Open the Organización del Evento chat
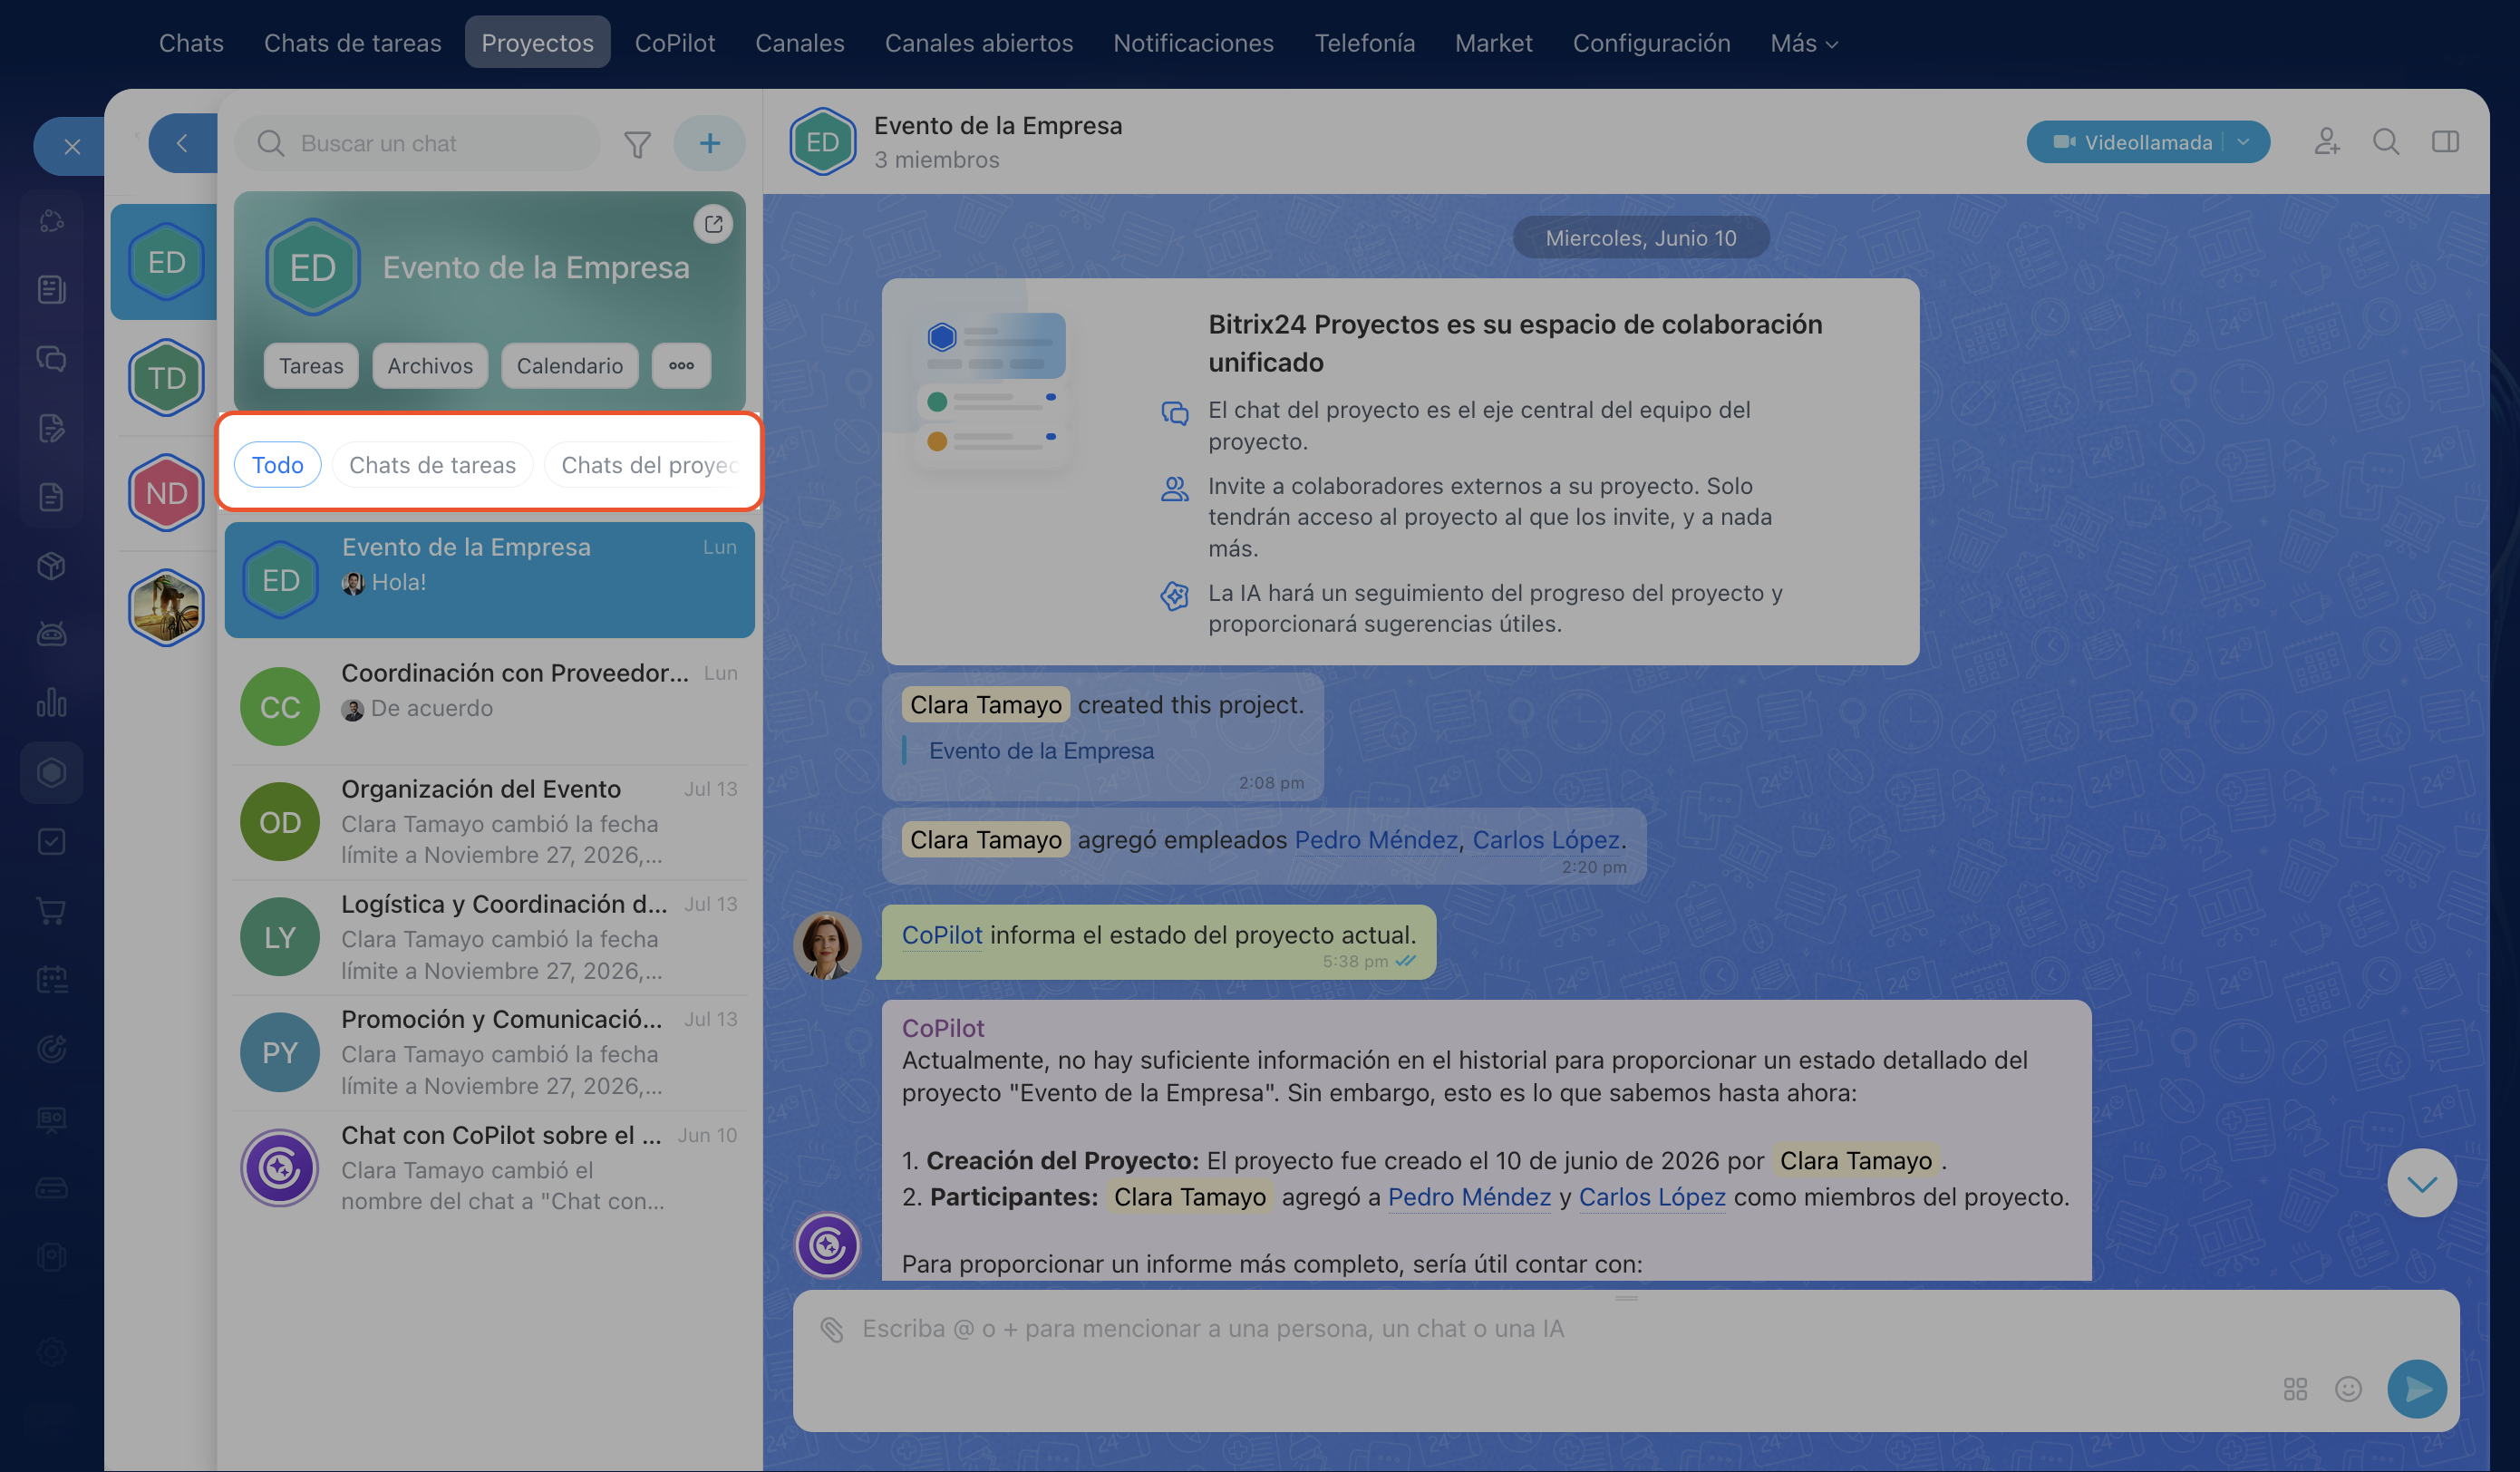Viewport: 2520px width, 1472px height. [x=490, y=822]
